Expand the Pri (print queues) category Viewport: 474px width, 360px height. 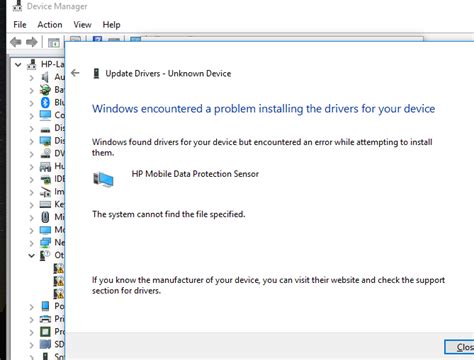31,320
